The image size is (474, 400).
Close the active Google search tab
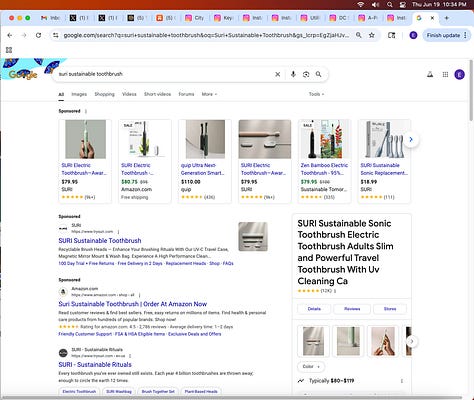[432, 18]
